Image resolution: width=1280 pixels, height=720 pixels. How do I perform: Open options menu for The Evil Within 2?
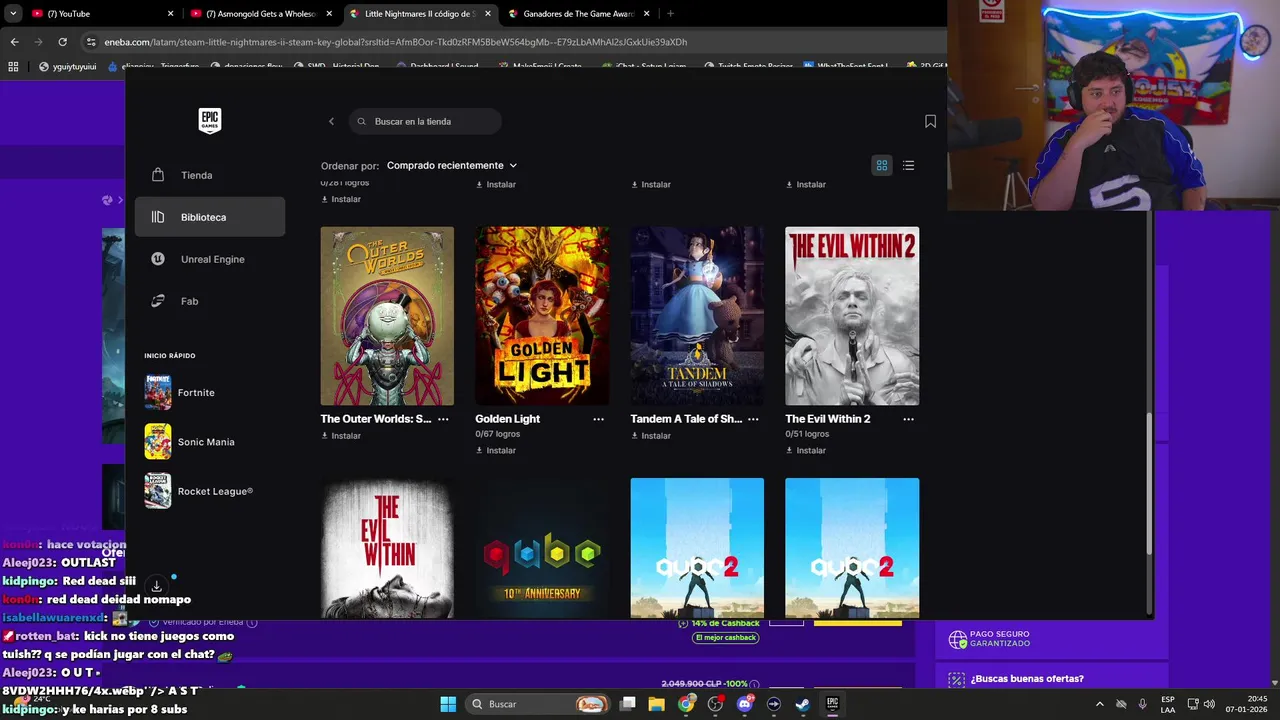point(908,419)
